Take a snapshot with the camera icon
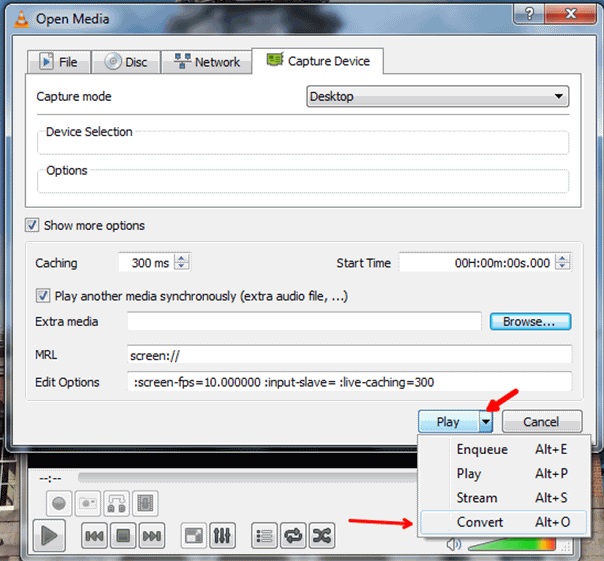Image resolution: width=604 pixels, height=561 pixels. click(88, 503)
